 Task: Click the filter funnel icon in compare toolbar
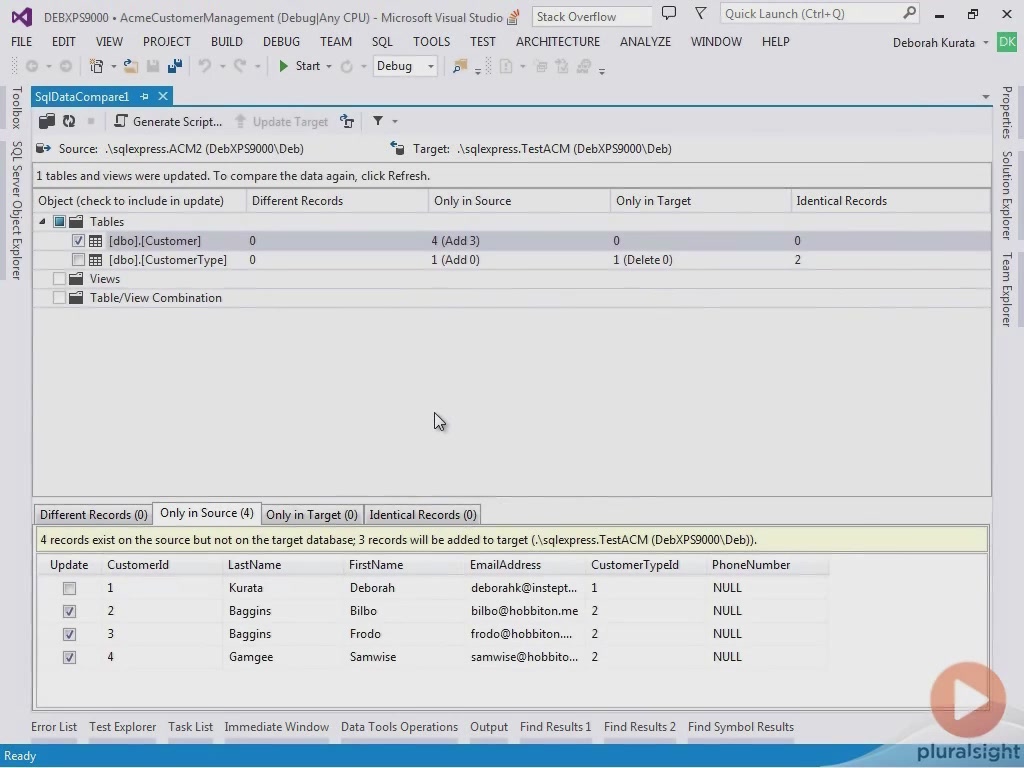pyautogui.click(x=377, y=121)
